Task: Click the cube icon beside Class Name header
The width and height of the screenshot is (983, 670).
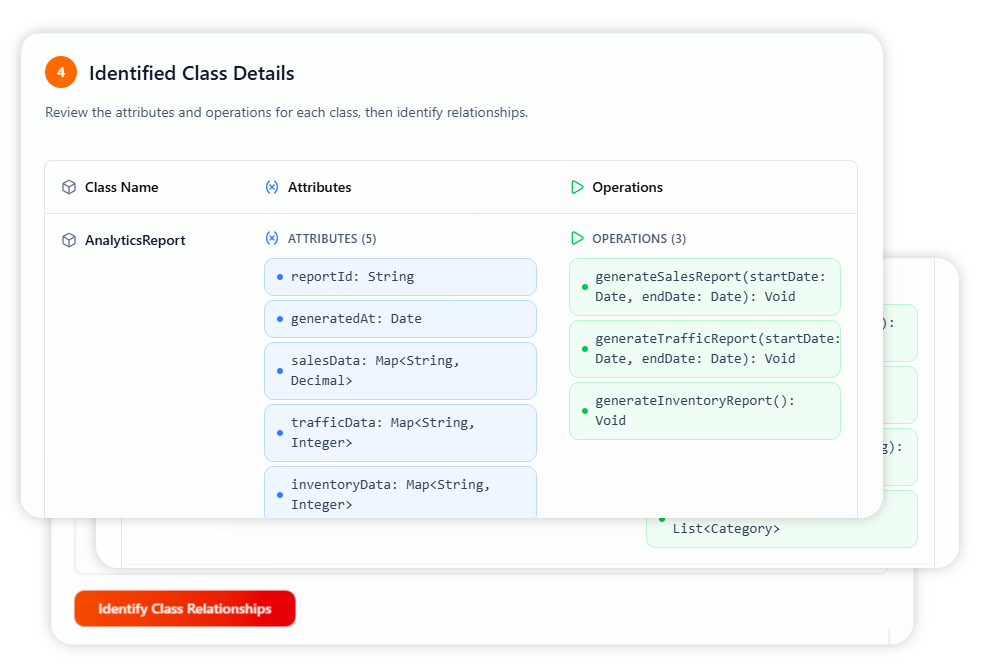Action: [x=69, y=187]
